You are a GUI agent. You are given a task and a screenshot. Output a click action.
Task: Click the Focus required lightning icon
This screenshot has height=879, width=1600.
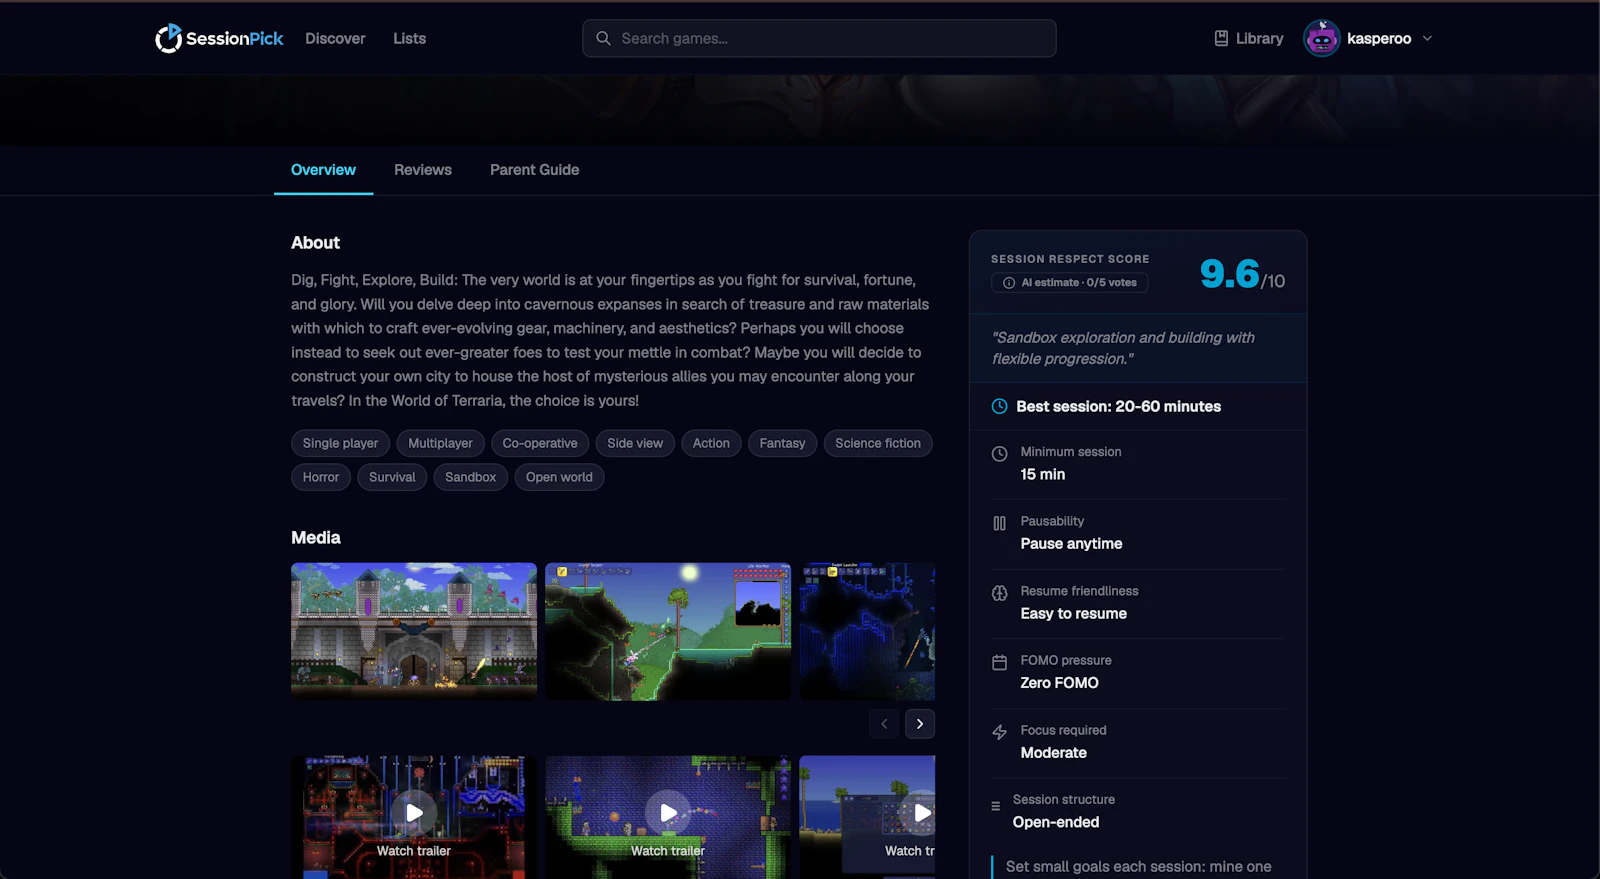pos(999,732)
